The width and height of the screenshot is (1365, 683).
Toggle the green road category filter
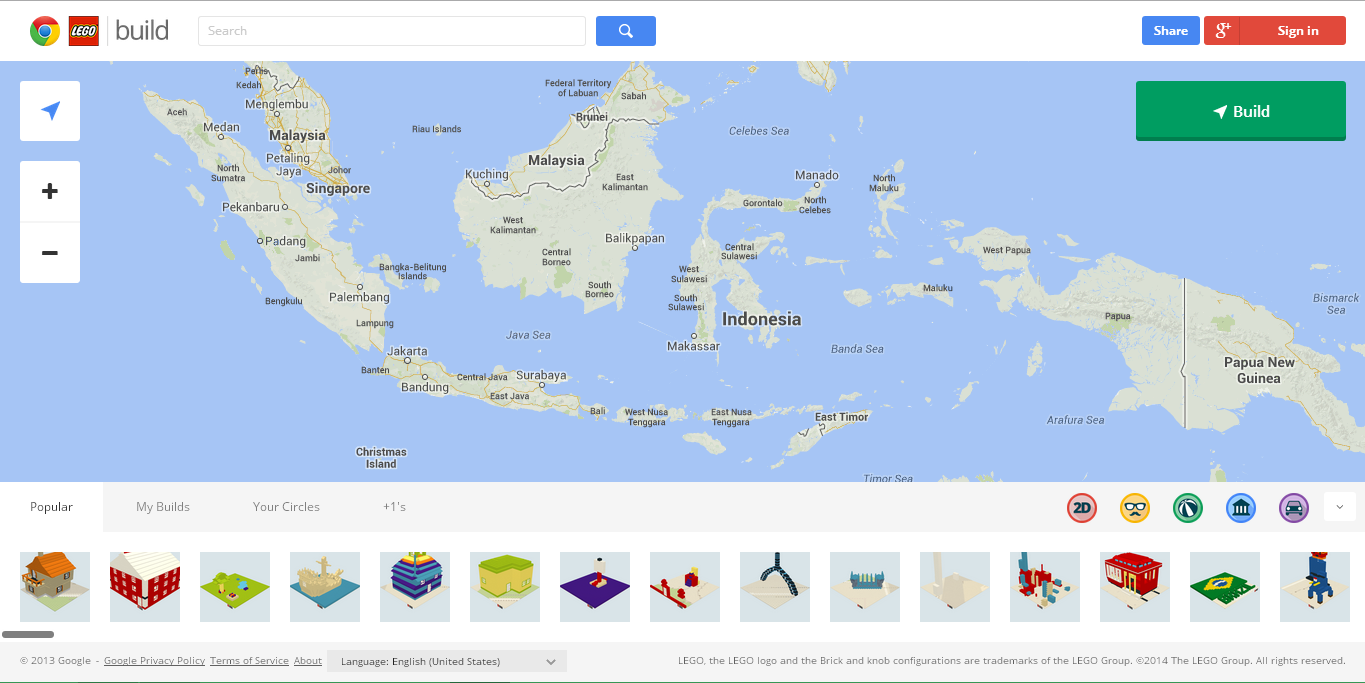[1188, 508]
